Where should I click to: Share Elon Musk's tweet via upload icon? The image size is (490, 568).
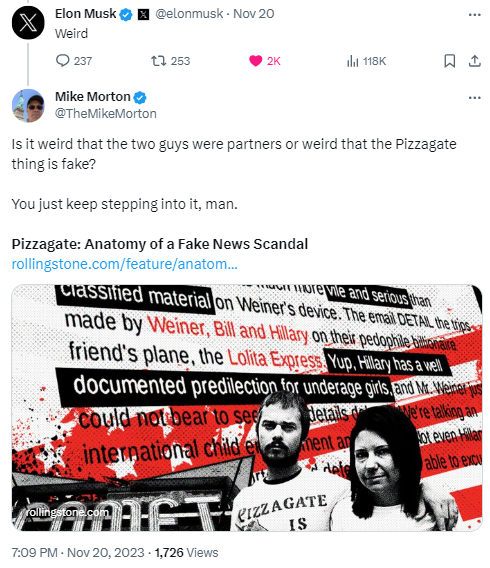[x=474, y=61]
